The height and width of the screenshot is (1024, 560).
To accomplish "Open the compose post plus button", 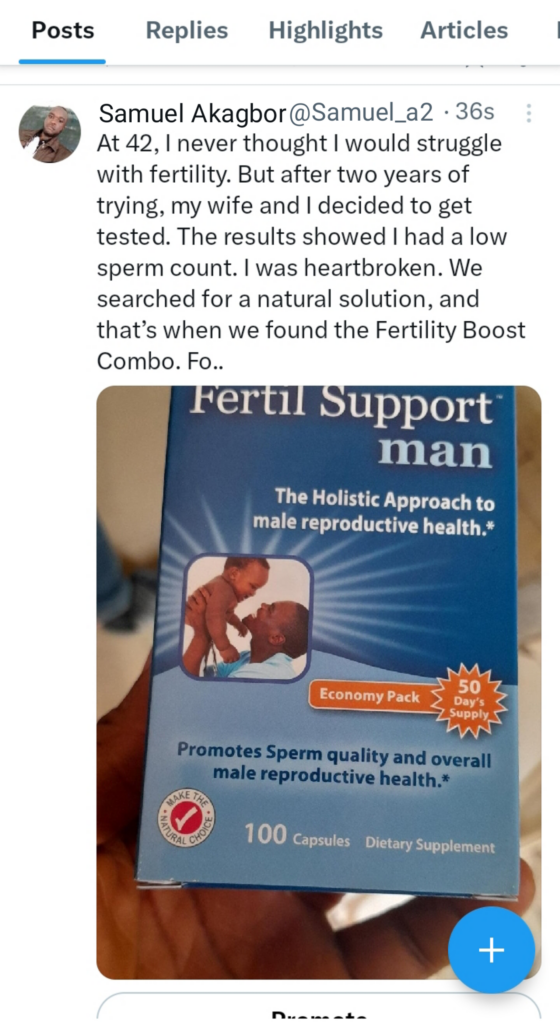I will point(491,950).
